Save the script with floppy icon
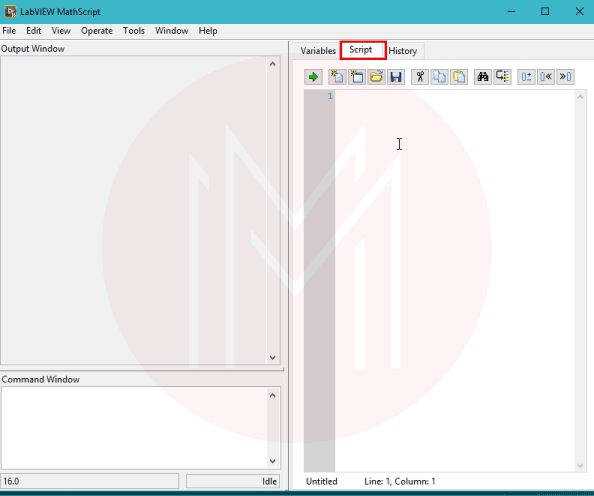This screenshot has width=594, height=496. pos(396,77)
